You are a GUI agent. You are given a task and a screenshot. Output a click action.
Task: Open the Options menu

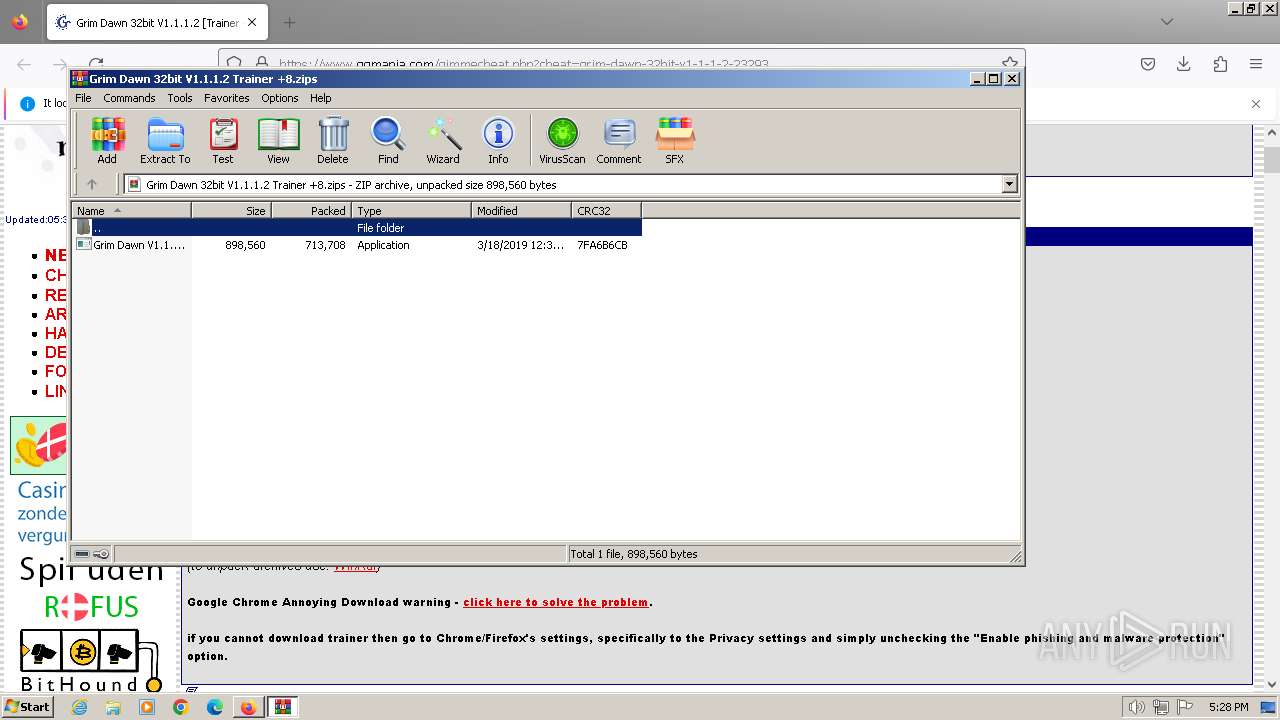(x=280, y=98)
